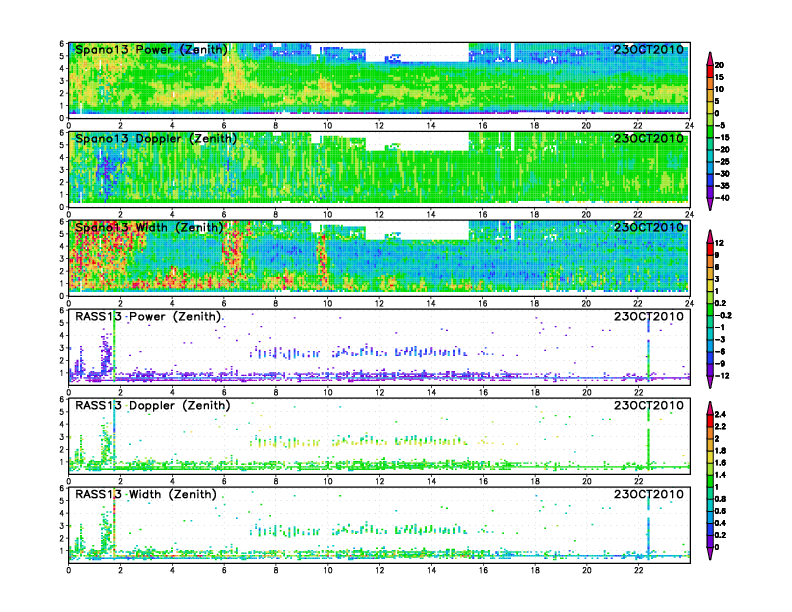Click x-axis tick '14' under RASS13 Doppler panel
The width and height of the screenshot is (792, 612).
click(x=431, y=481)
